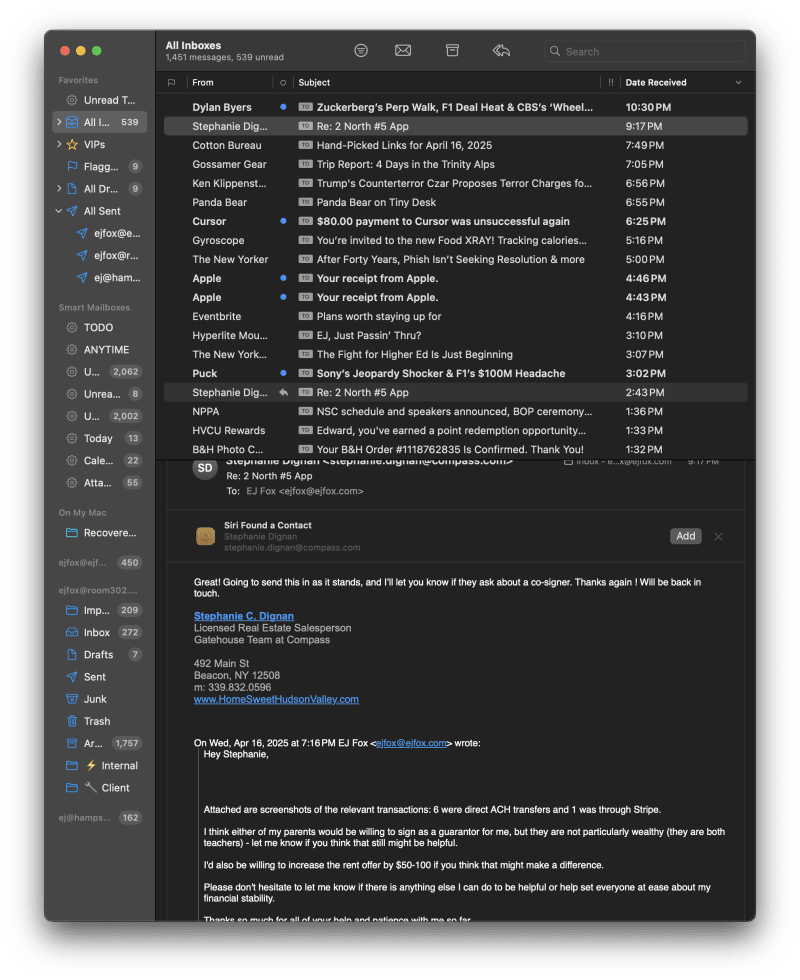Toggle the unread dot on Puck's message
800x980 pixels.
(x=284, y=373)
